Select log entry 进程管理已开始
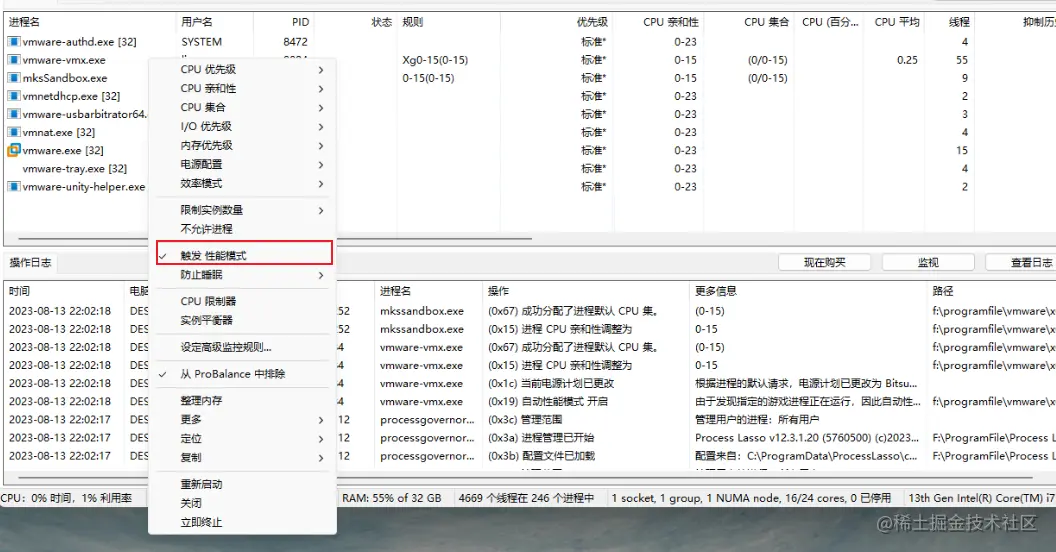This screenshot has width=1056, height=552. [541, 438]
